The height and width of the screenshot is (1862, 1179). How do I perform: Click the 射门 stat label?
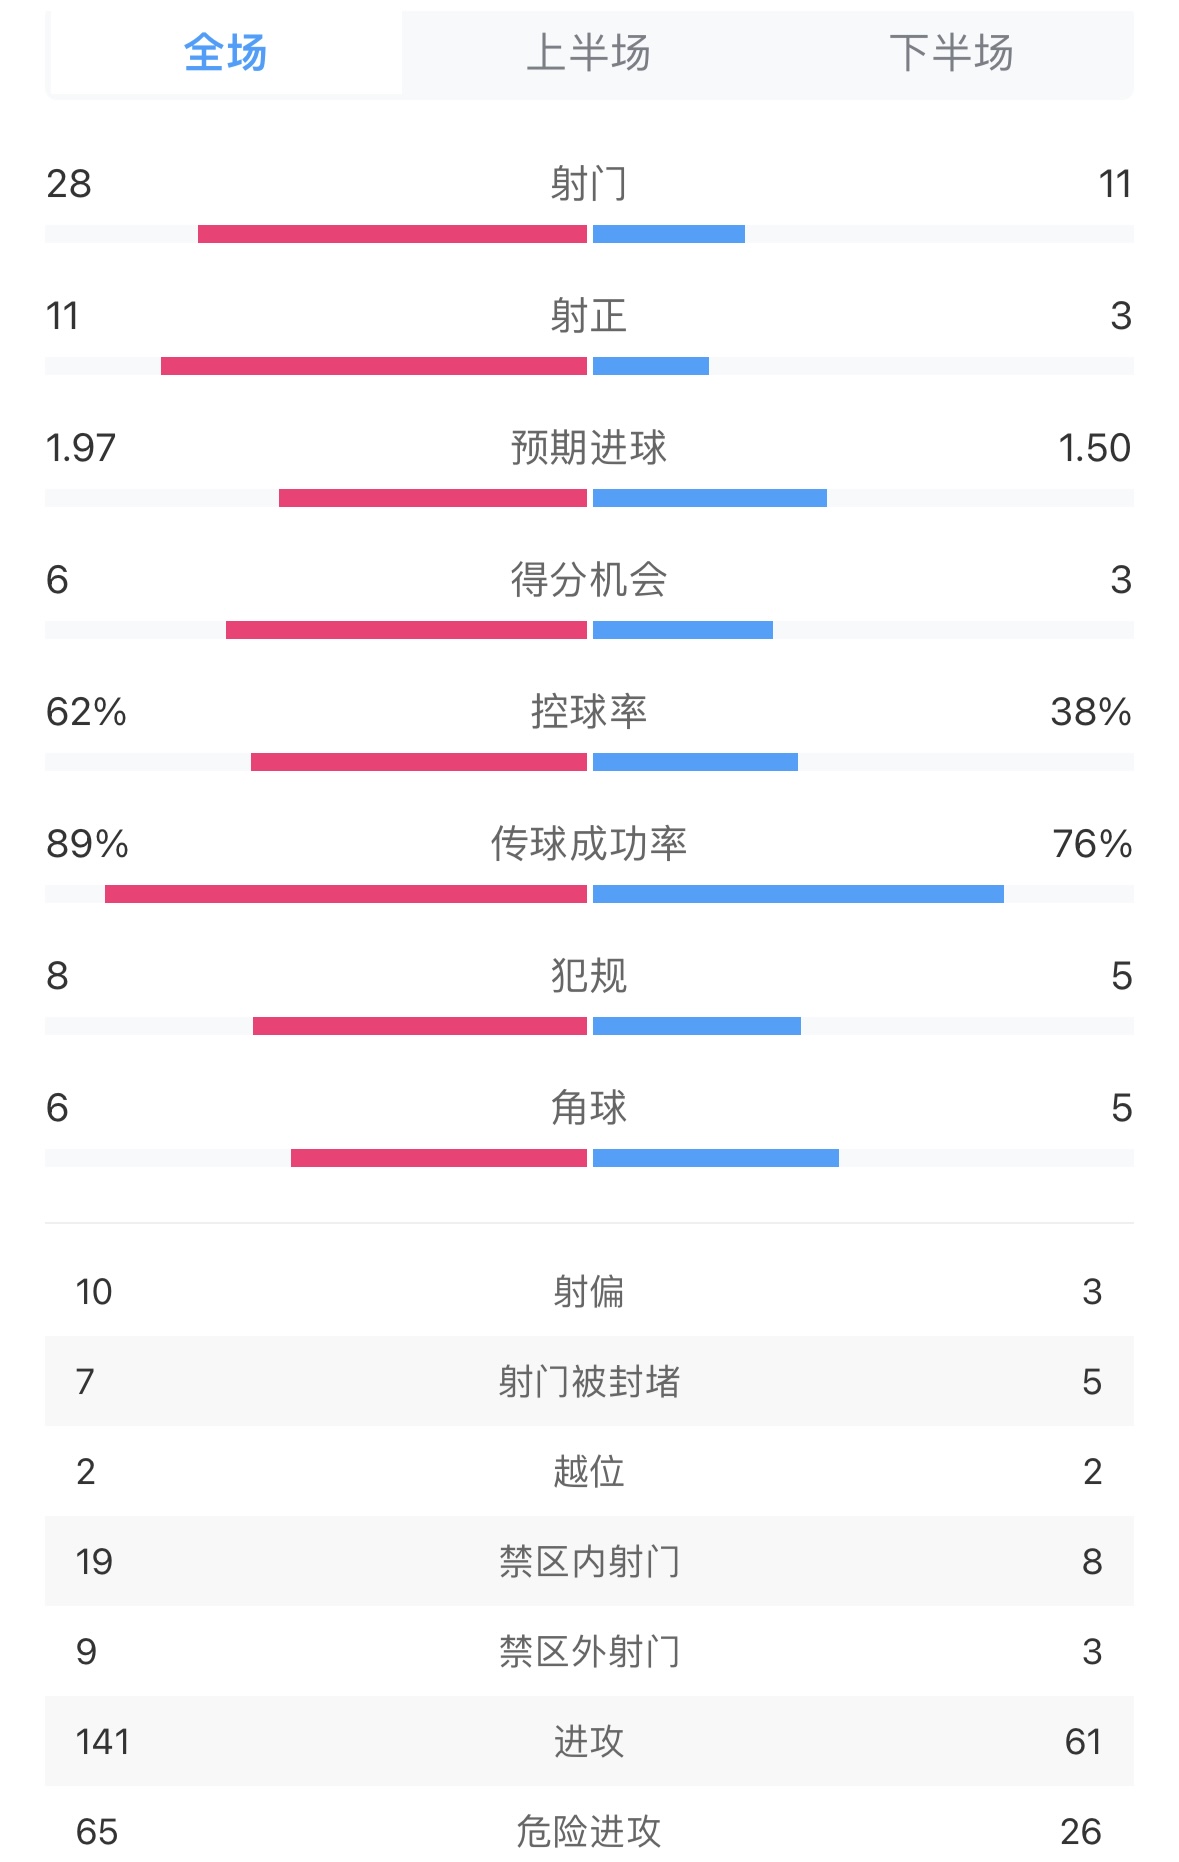click(588, 184)
